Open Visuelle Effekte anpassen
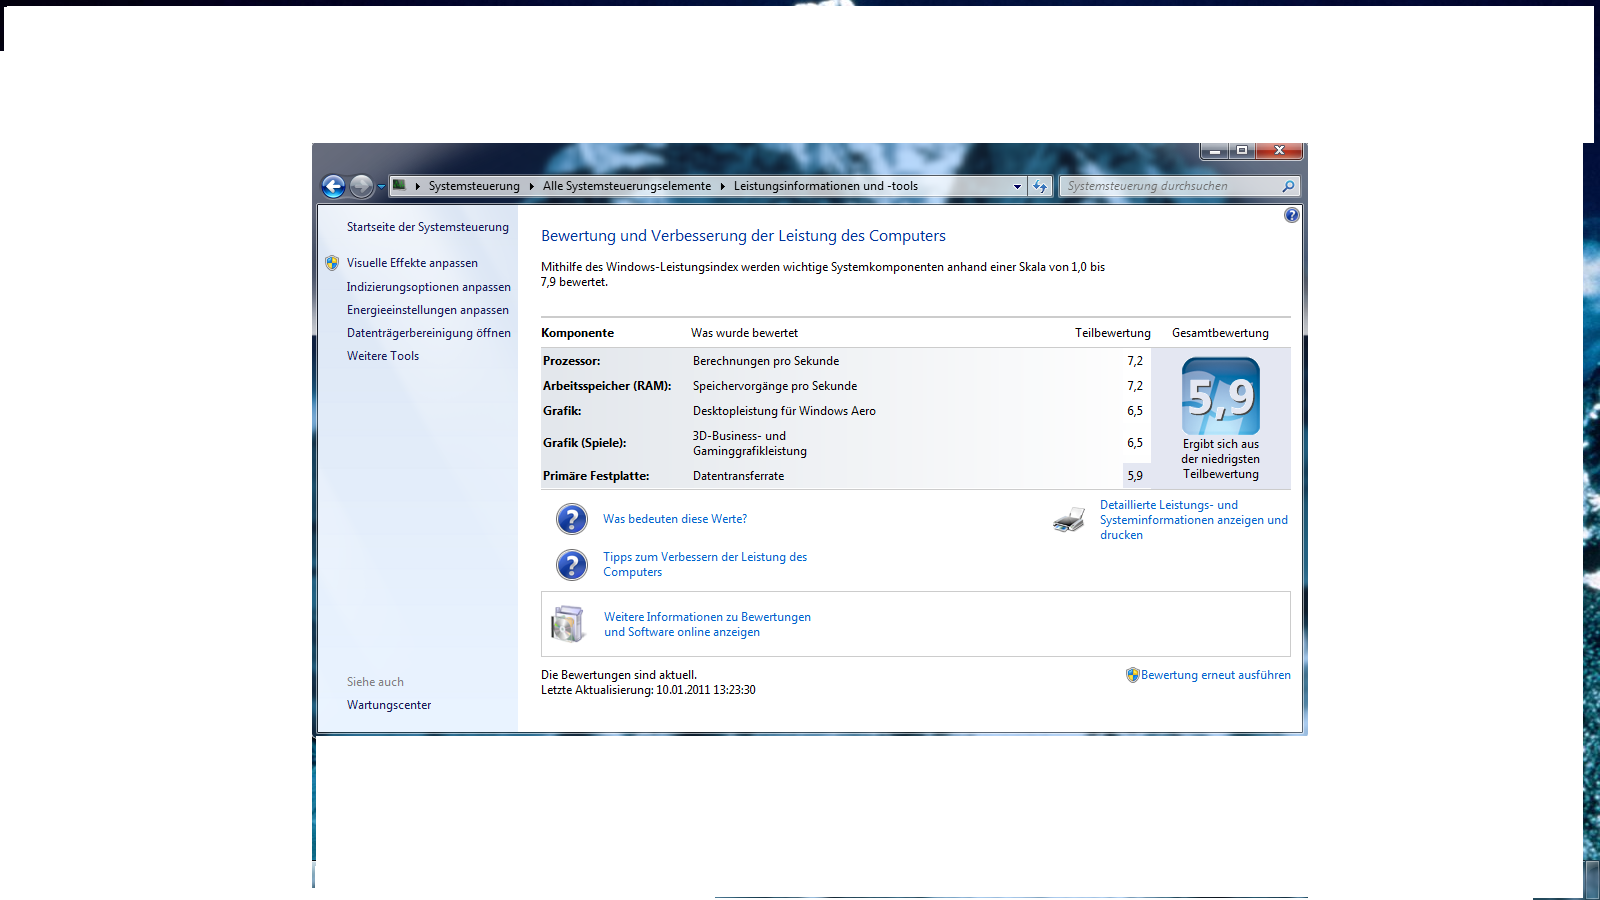 coord(412,263)
